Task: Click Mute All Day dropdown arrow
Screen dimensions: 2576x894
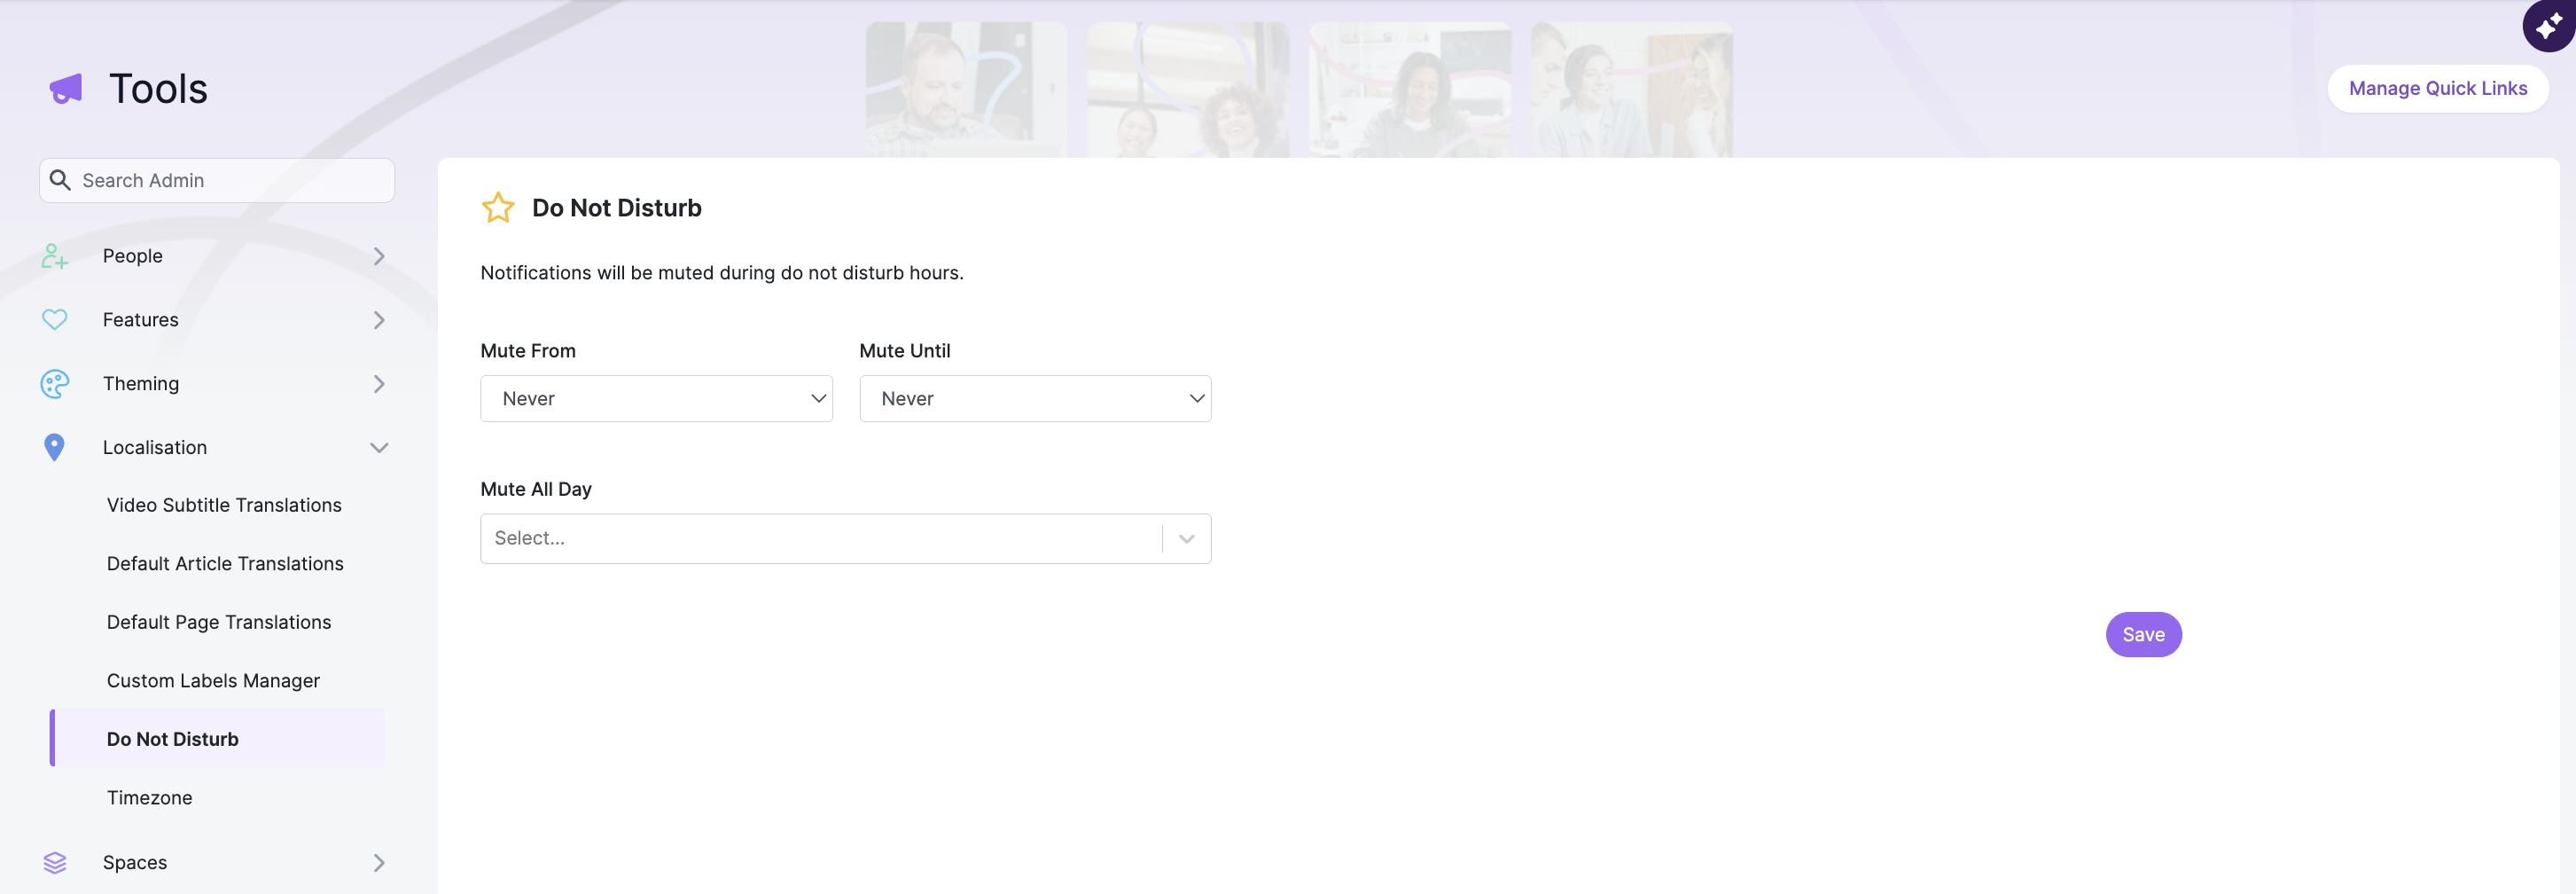Action: point(1187,539)
